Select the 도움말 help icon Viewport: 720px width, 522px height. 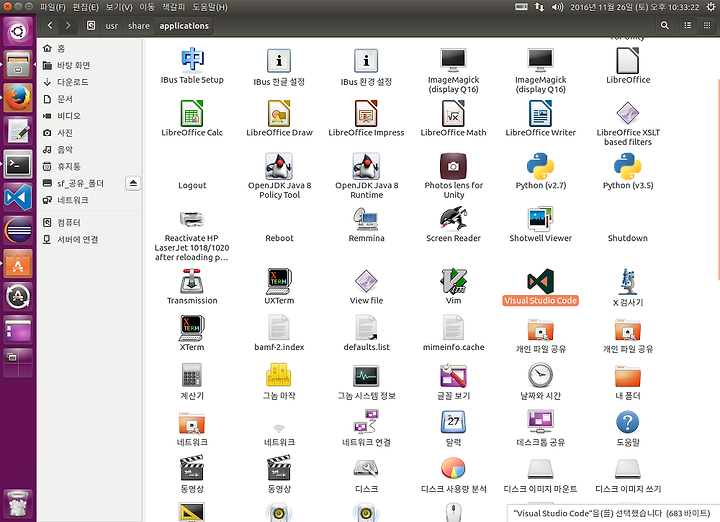coord(628,421)
